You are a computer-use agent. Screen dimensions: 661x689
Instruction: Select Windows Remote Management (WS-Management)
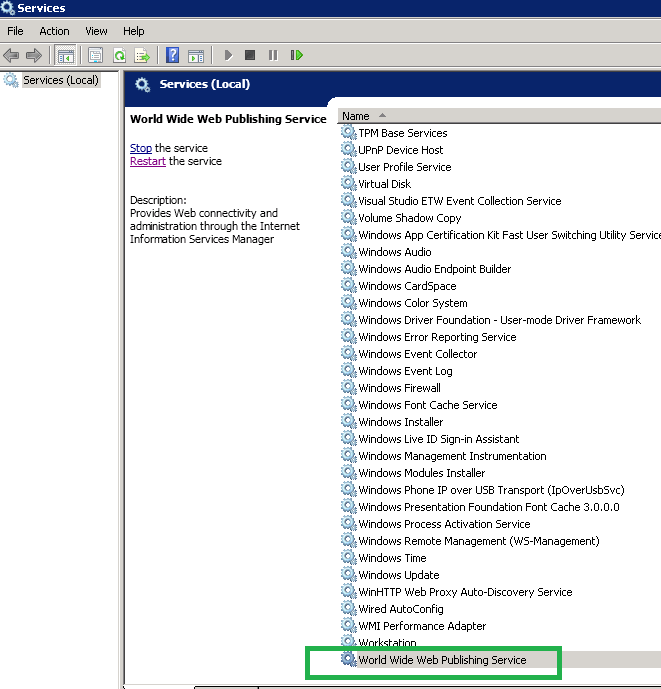[x=479, y=541]
